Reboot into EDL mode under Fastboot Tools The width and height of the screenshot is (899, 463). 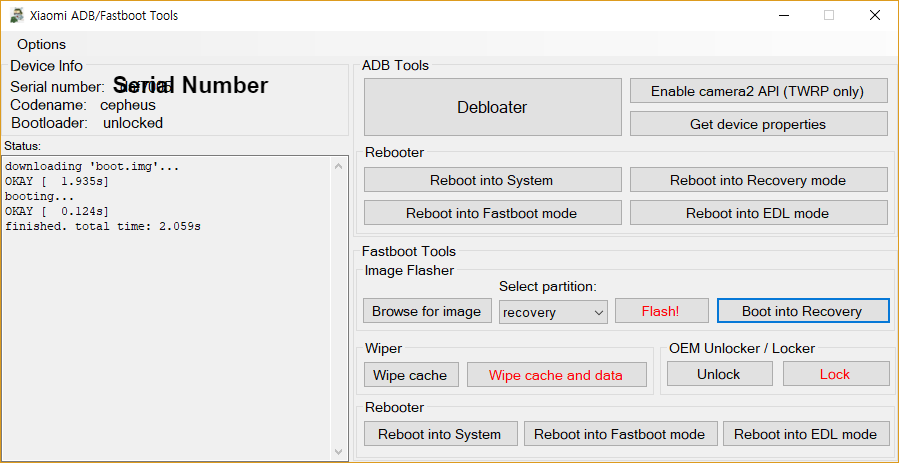tap(806, 434)
